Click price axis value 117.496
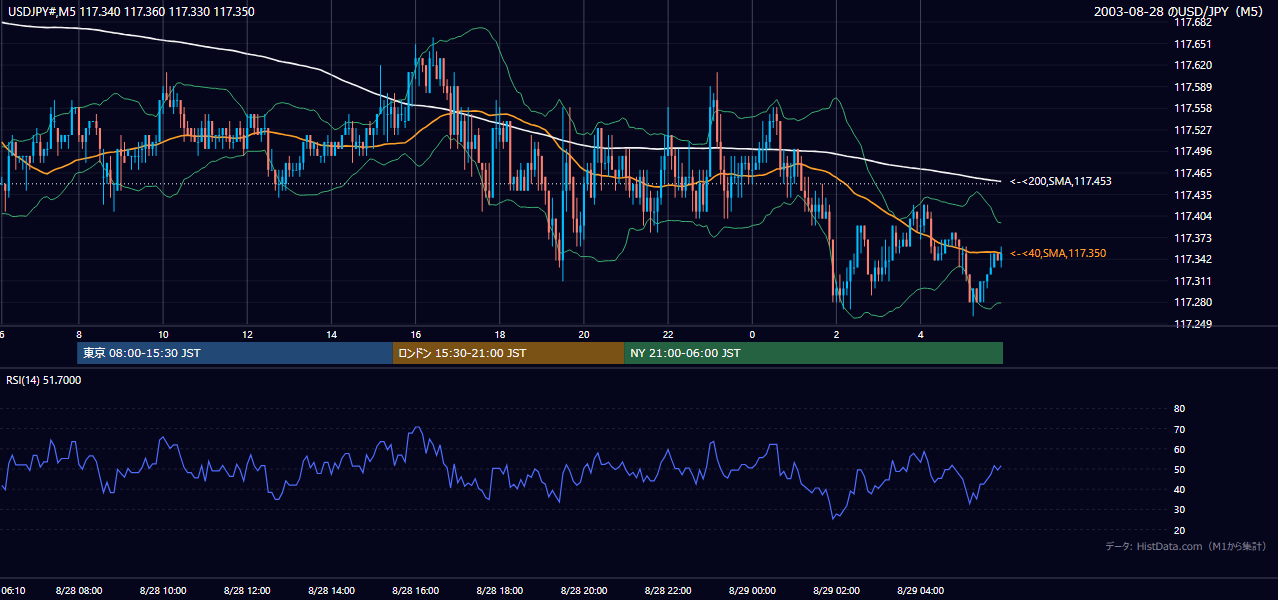The height and width of the screenshot is (600, 1278). 1193,151
